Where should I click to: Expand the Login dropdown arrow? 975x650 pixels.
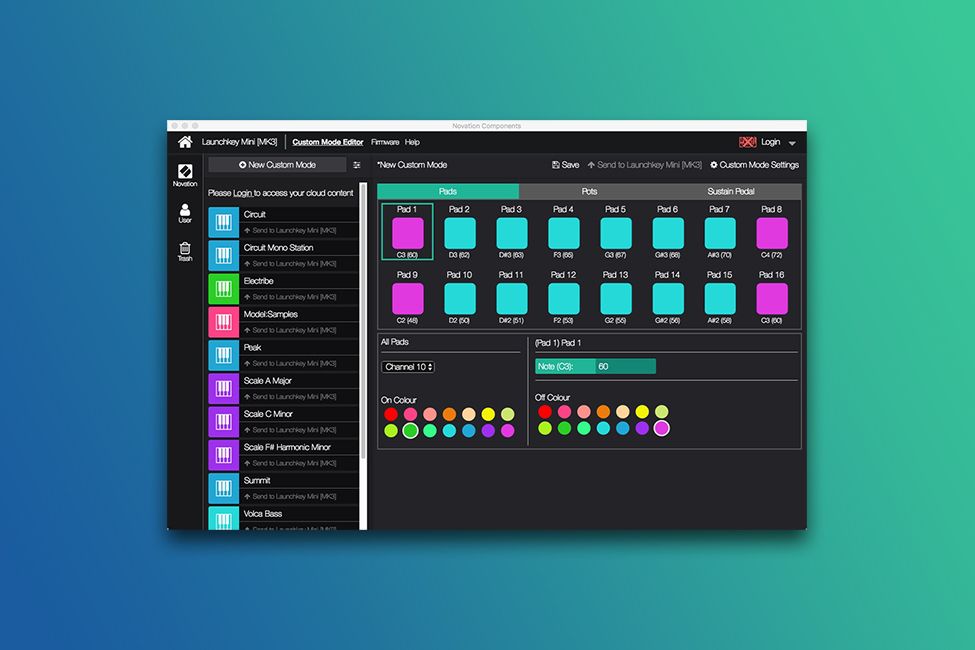792,143
